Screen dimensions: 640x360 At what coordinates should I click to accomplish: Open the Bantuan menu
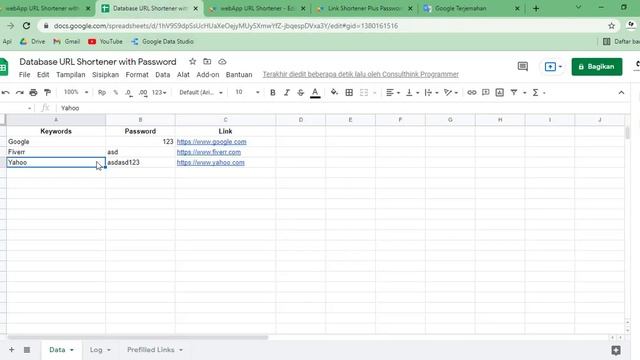[239, 75]
